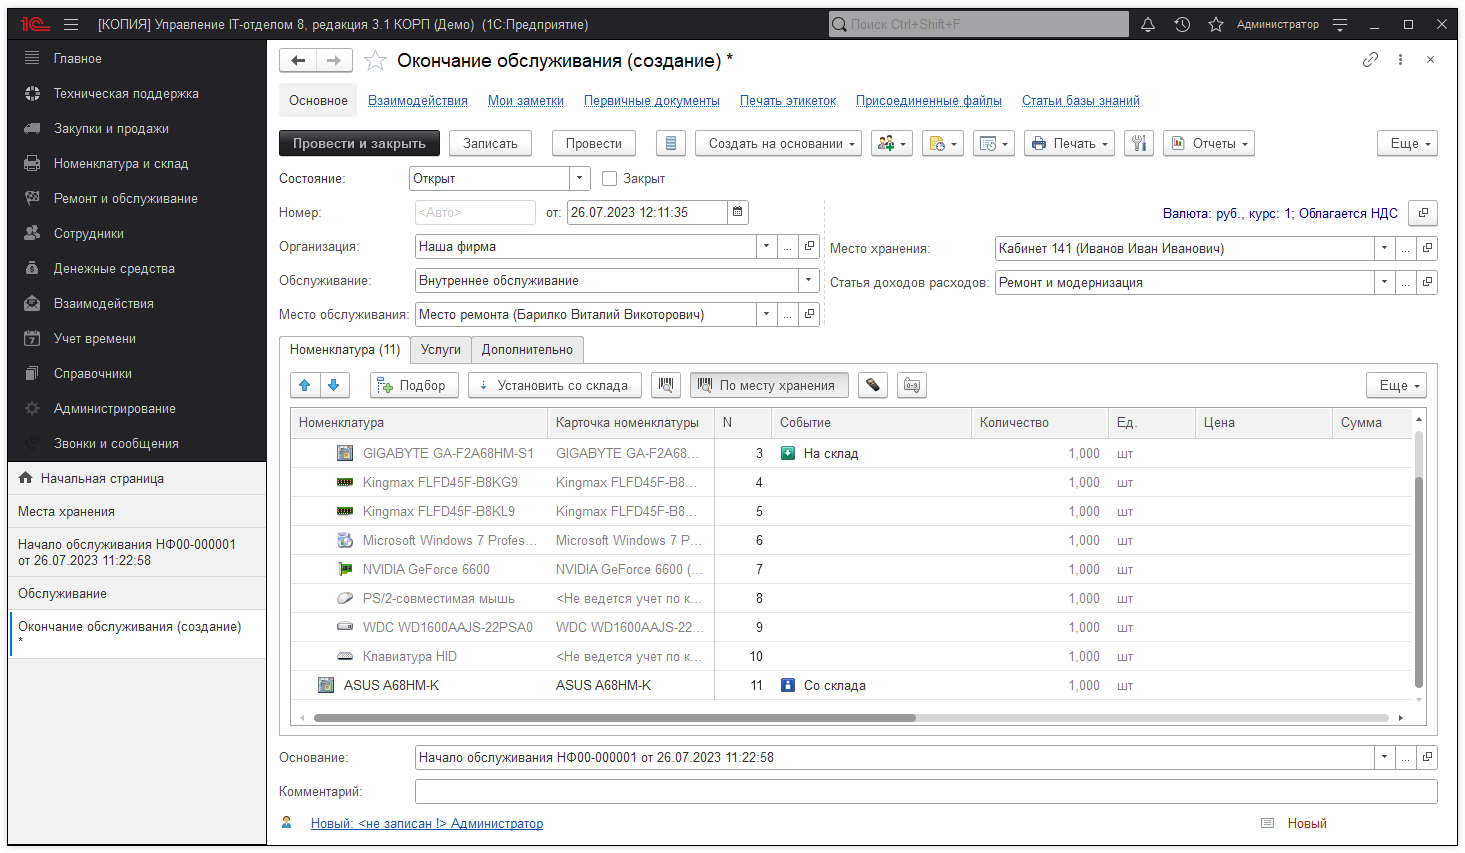1465x853 pixels.
Task: Click the document movements report icon
Action: [x=670, y=144]
